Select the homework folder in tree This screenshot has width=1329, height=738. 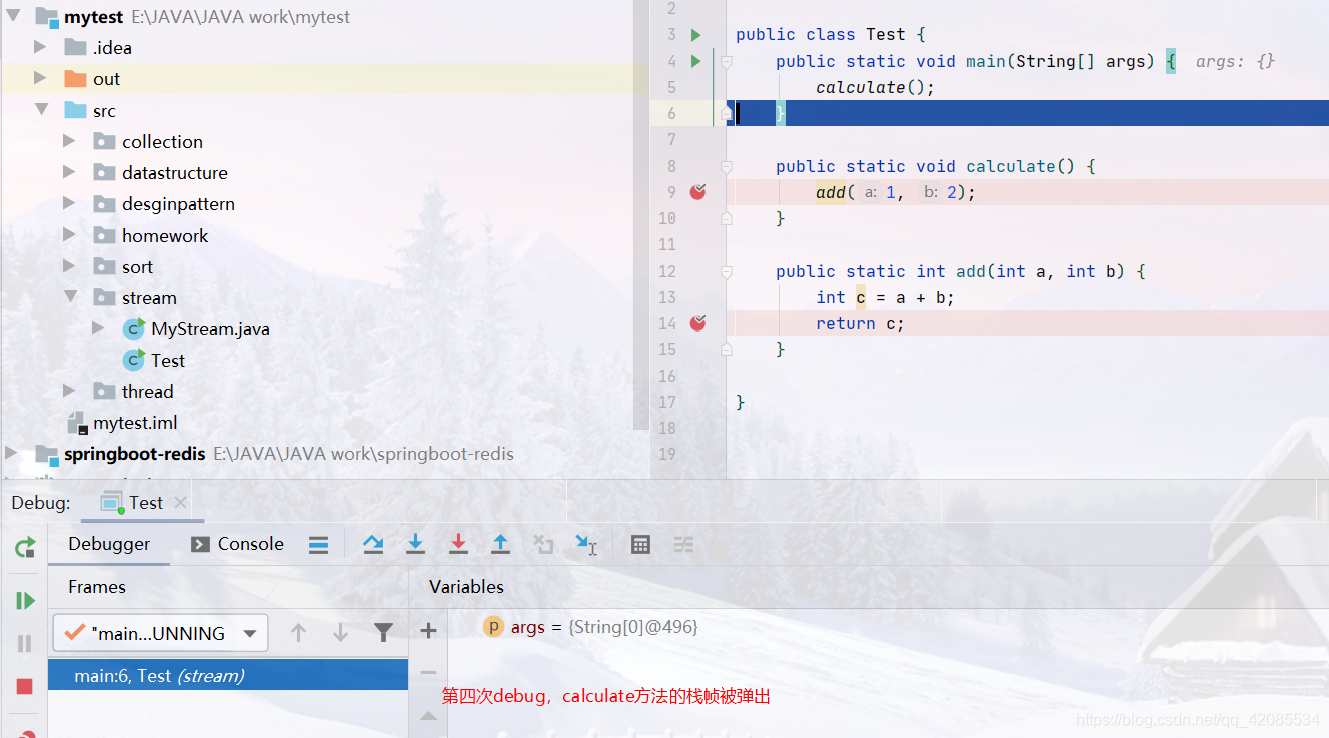165,235
